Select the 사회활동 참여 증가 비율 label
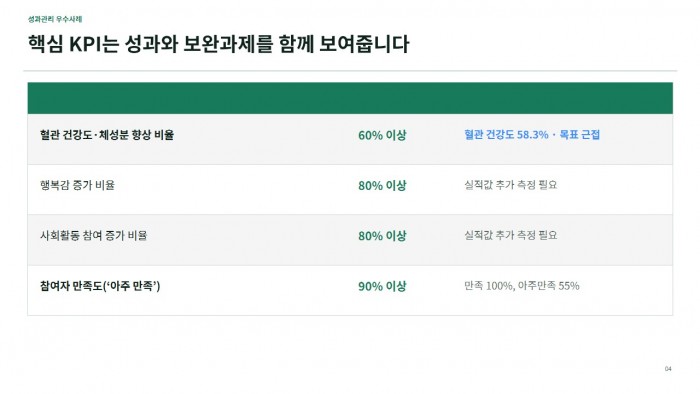Image resolution: width=700 pixels, height=394 pixels. (x=93, y=236)
